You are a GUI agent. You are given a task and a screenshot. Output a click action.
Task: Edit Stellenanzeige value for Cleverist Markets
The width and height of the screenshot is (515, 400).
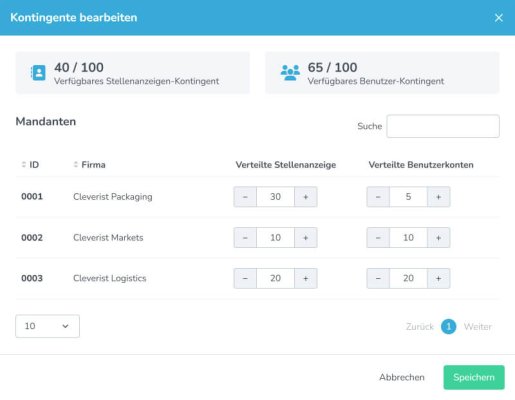point(275,238)
